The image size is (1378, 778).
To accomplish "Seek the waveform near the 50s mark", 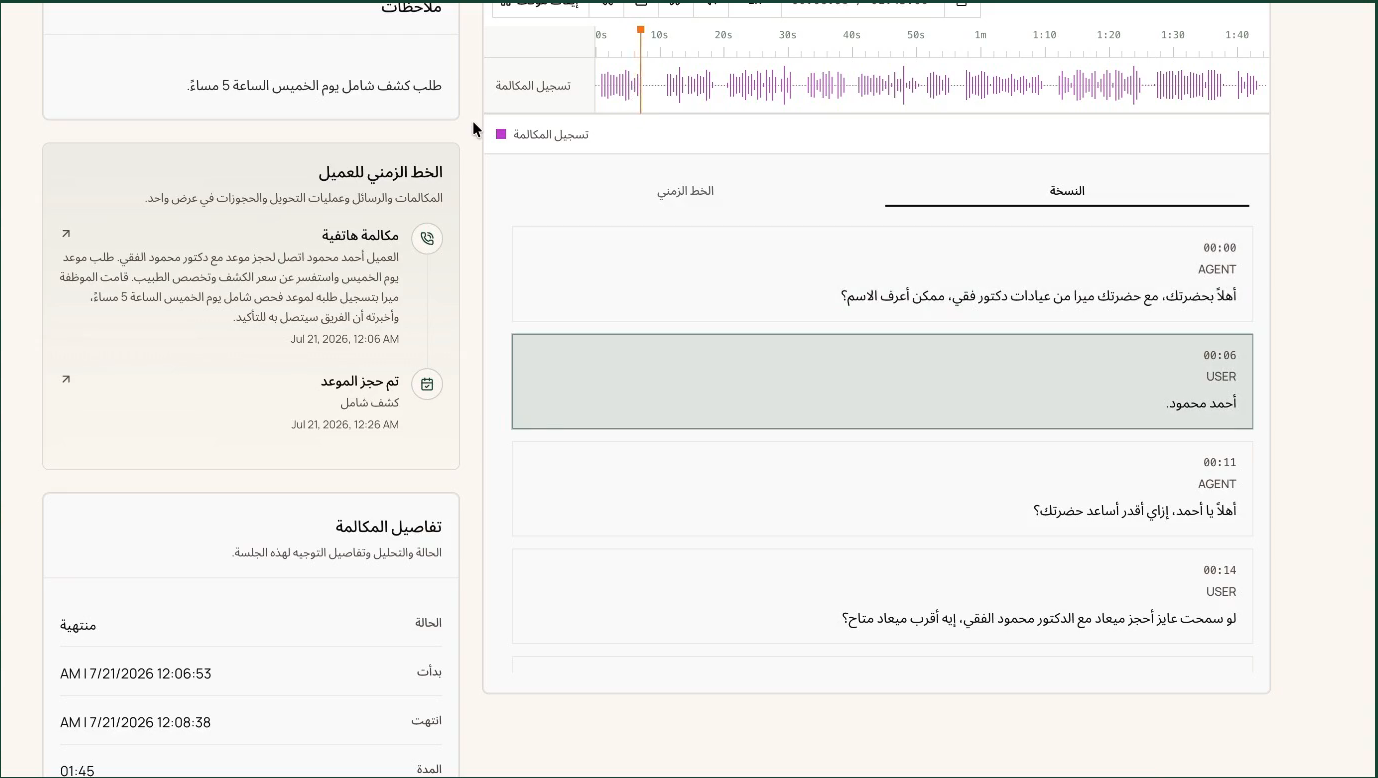I will coord(915,85).
